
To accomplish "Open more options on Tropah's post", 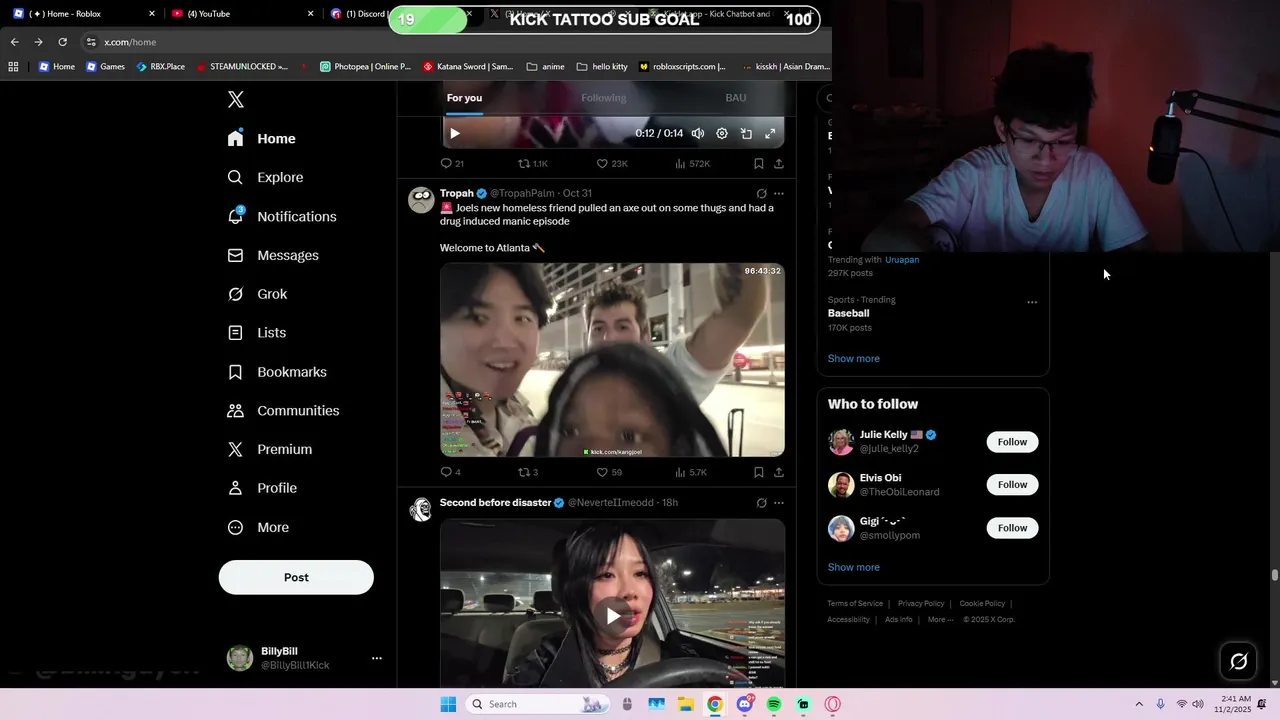I will pos(779,194).
